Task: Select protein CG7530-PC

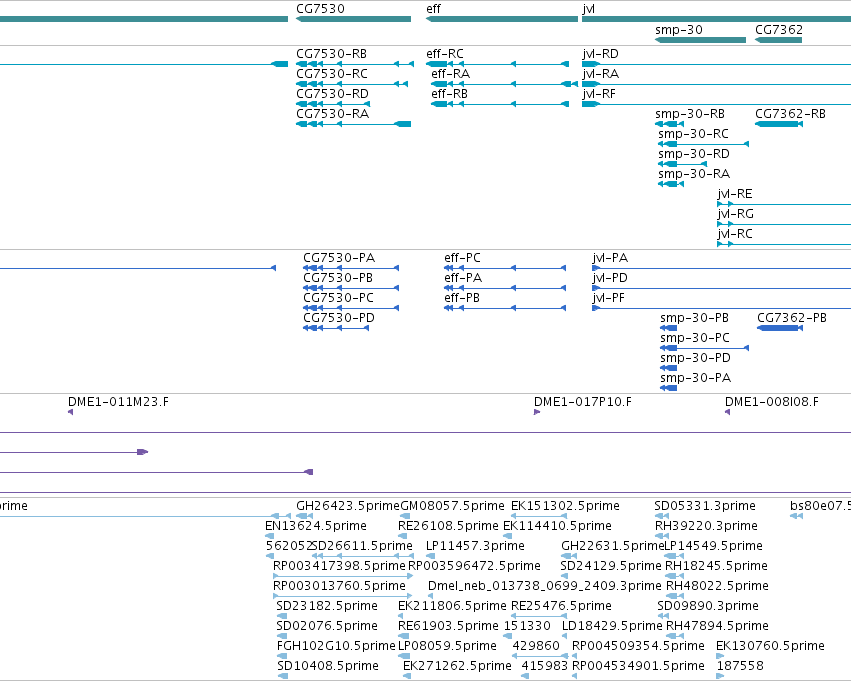Action: (351, 308)
